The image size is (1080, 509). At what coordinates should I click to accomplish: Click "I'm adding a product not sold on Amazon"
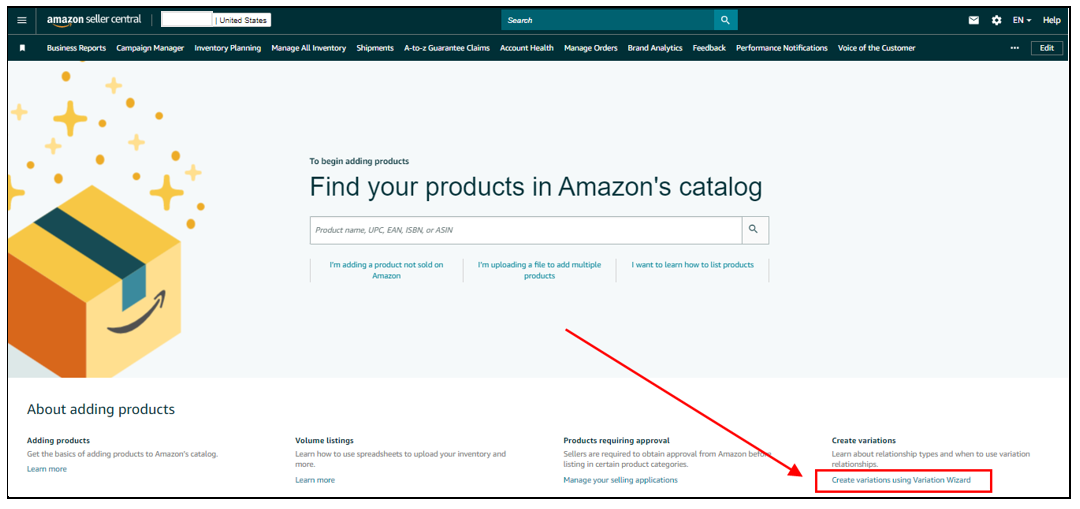tap(386, 270)
